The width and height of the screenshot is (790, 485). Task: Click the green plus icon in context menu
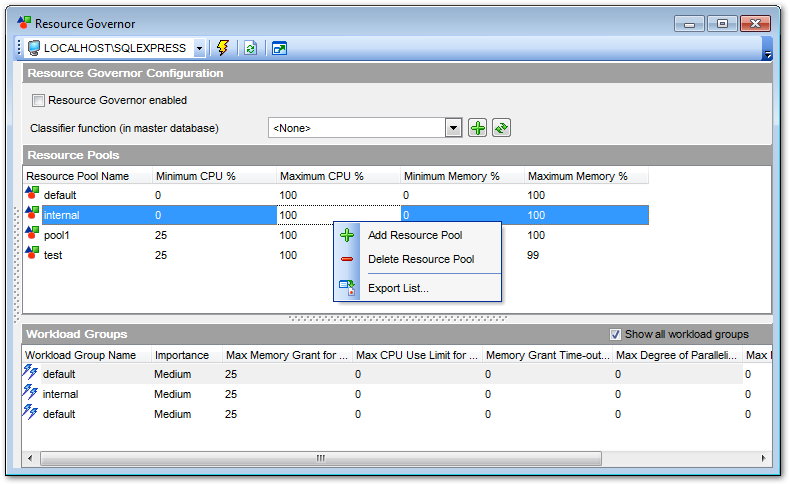pos(347,235)
